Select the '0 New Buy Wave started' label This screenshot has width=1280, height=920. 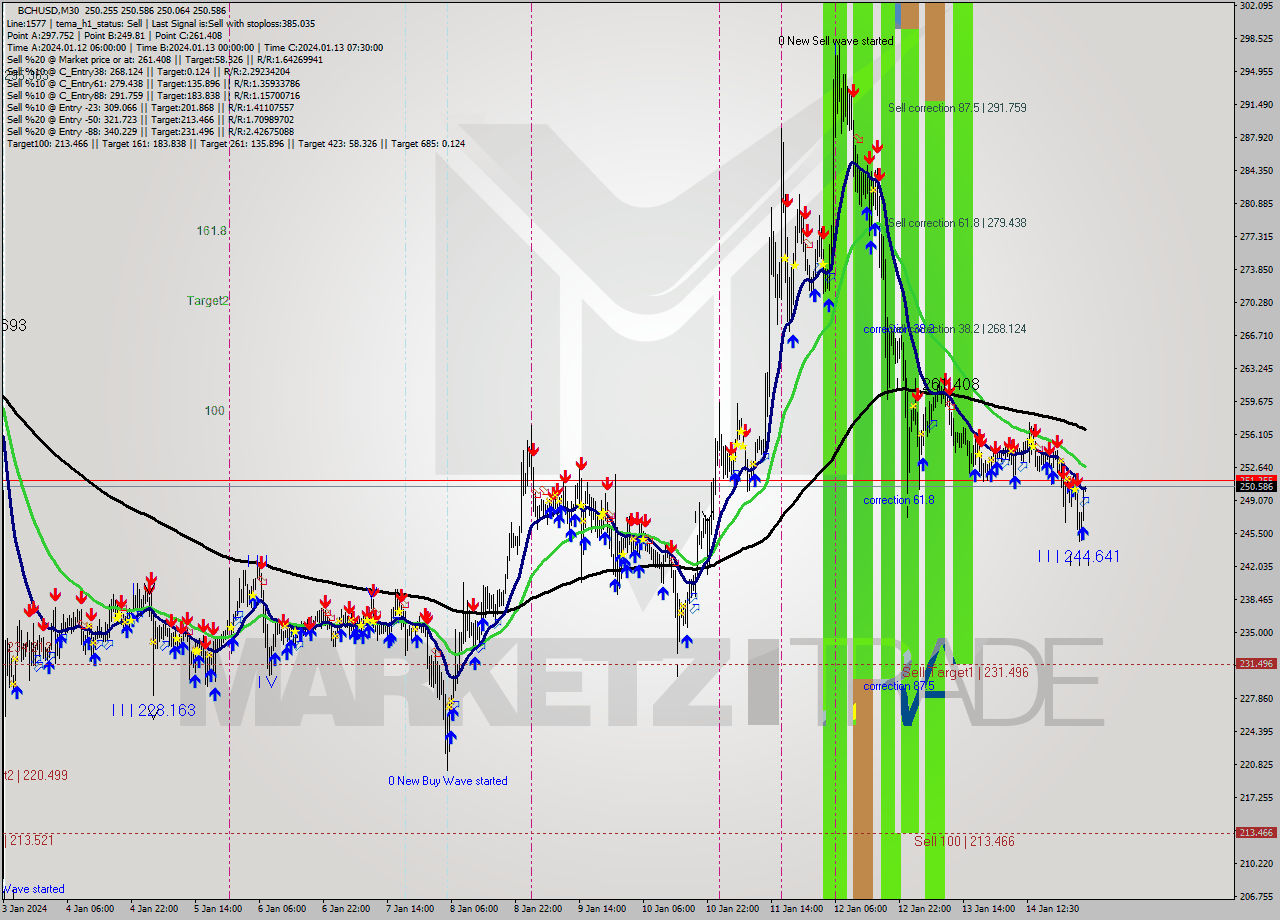[448, 781]
